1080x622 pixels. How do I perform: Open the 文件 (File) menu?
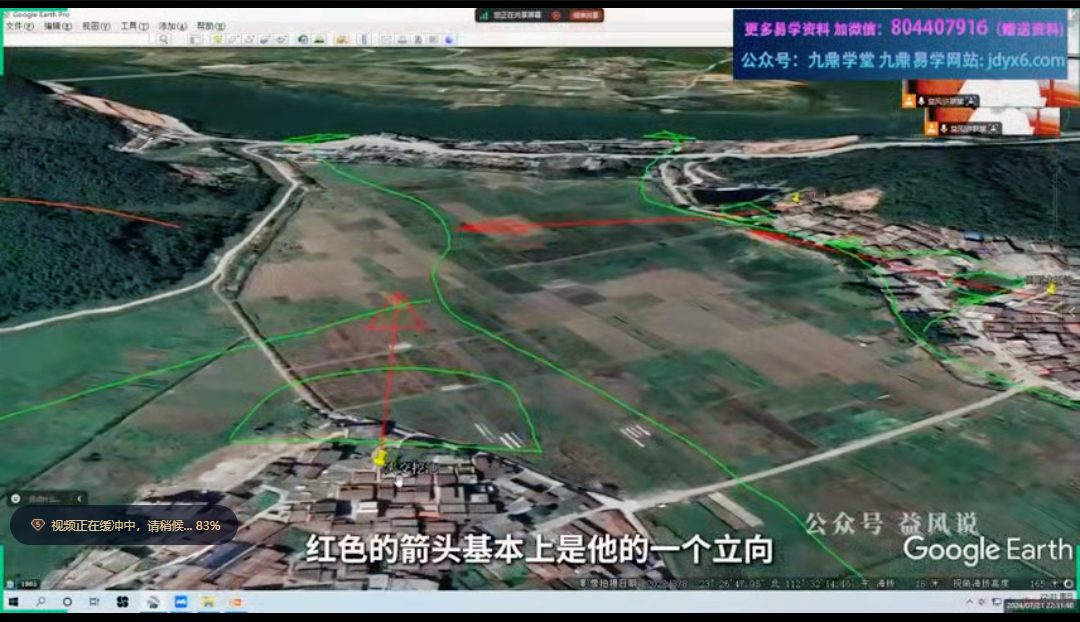click(x=19, y=26)
